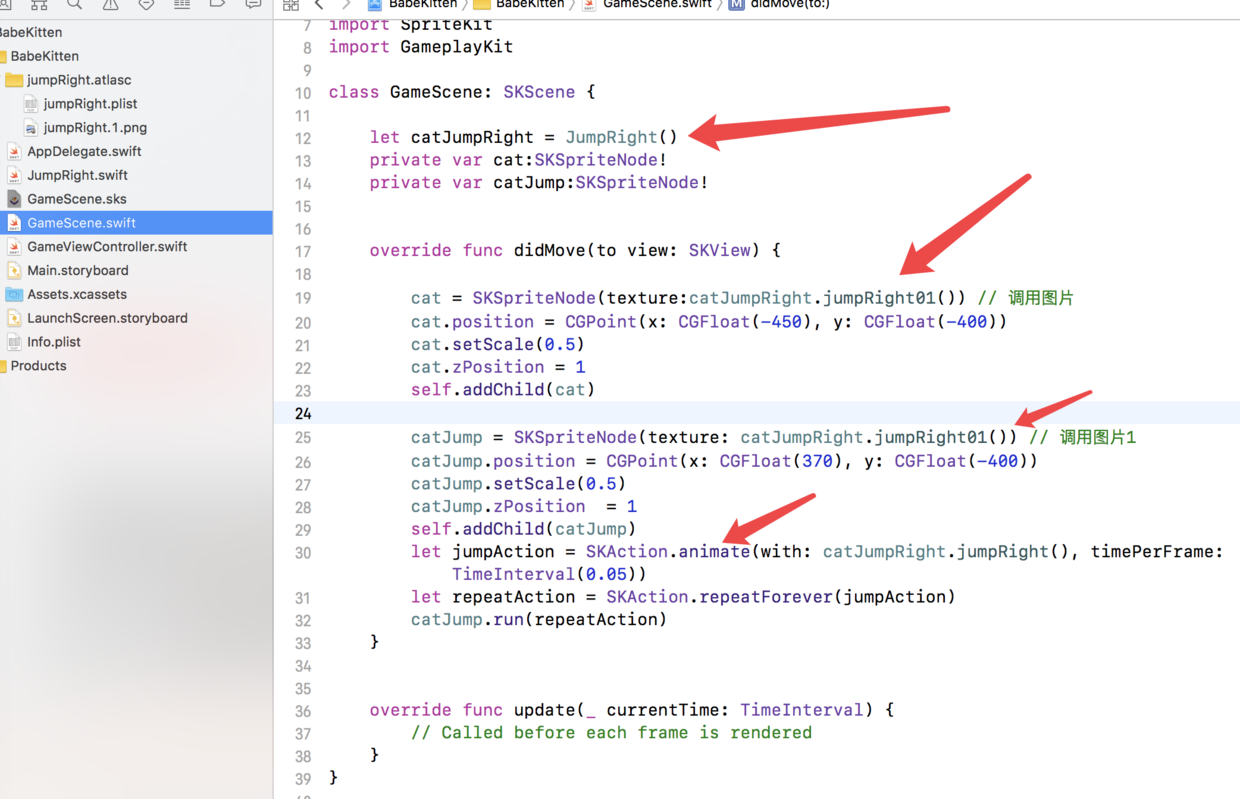
Task: Open the related items grid menu
Action: point(291,4)
